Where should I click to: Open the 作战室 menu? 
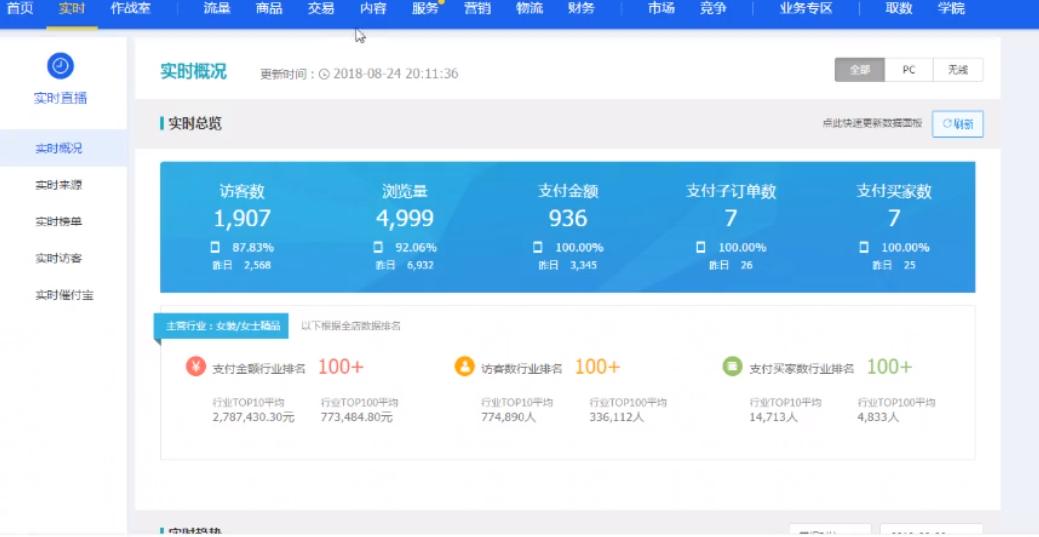coord(131,9)
